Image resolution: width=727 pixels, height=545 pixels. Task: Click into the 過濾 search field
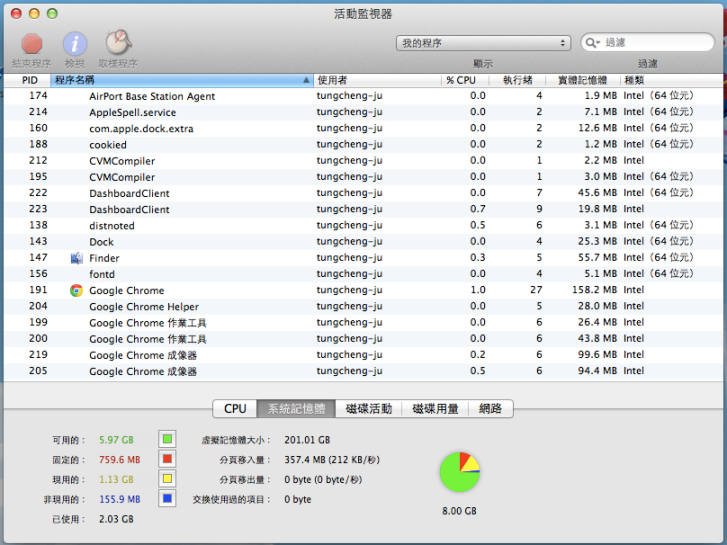click(x=647, y=42)
